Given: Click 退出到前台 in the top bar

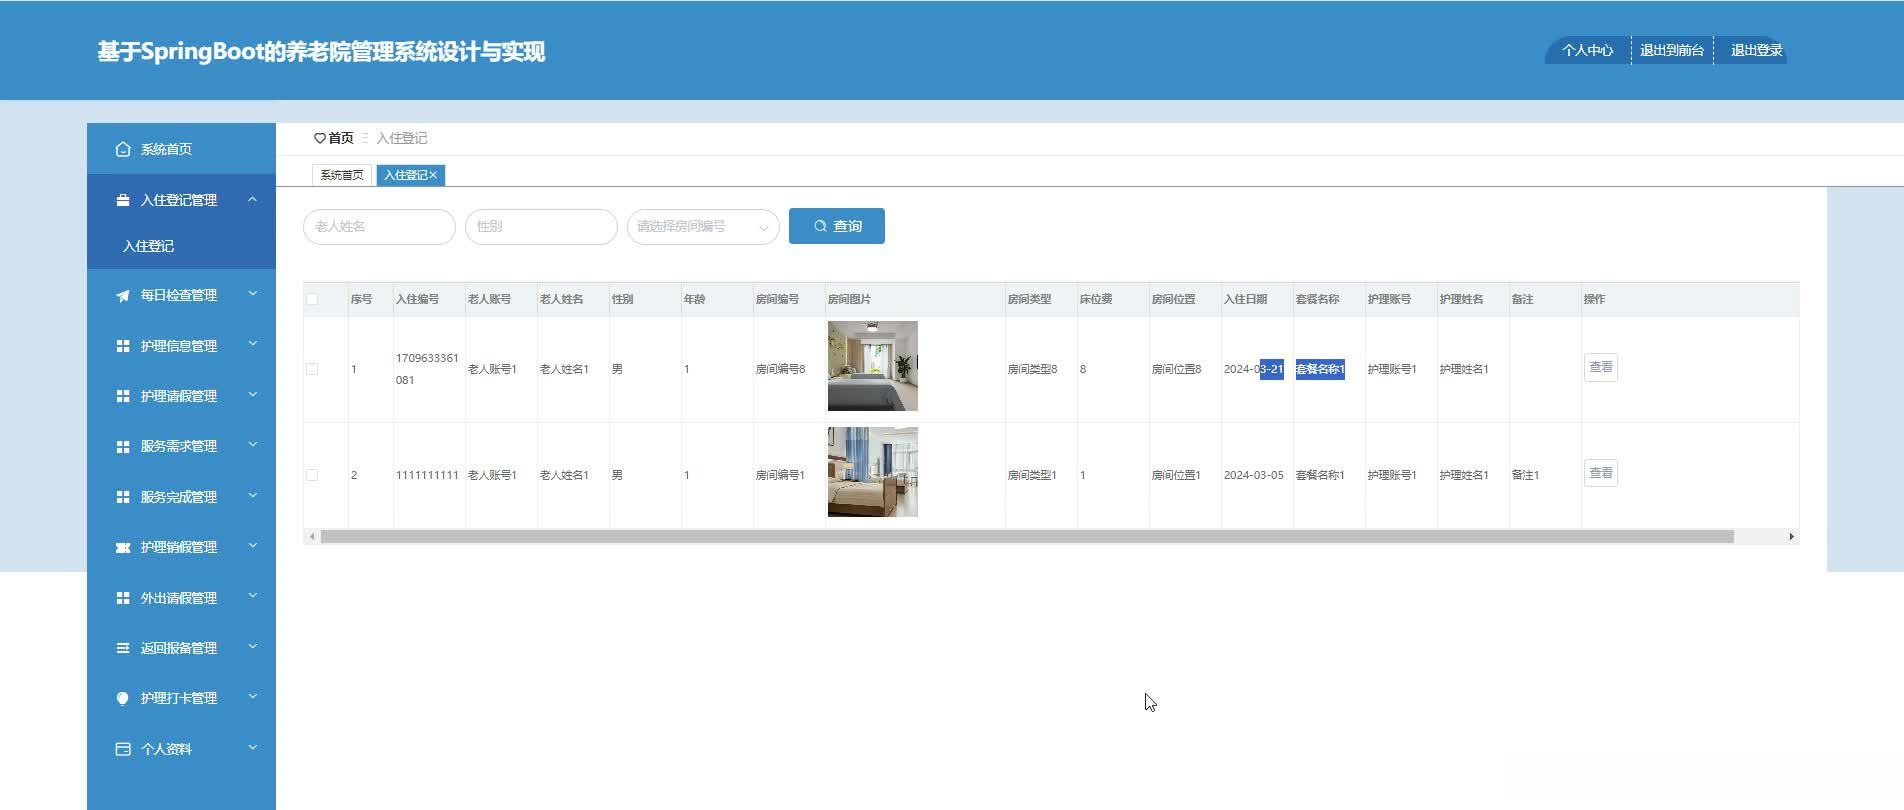Looking at the screenshot, I should click(x=1672, y=50).
